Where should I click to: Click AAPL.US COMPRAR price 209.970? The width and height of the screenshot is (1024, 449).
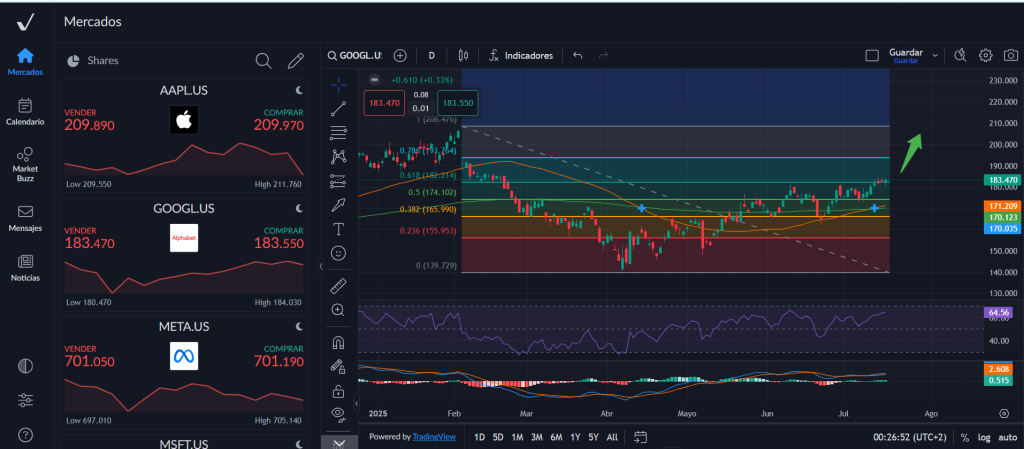279,125
